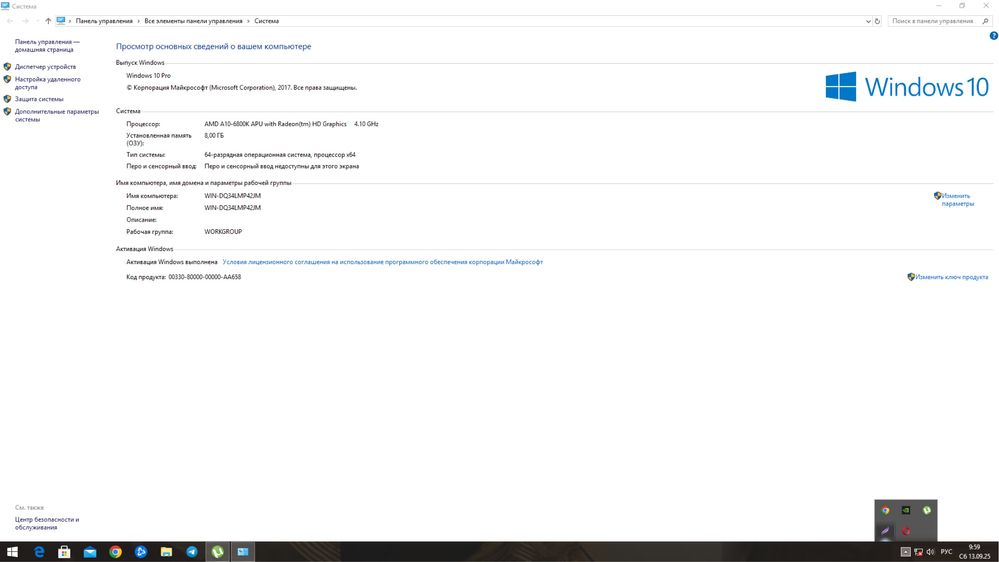
Task: Select Все элементы панели управления breadcrumb
Action: 193,21
